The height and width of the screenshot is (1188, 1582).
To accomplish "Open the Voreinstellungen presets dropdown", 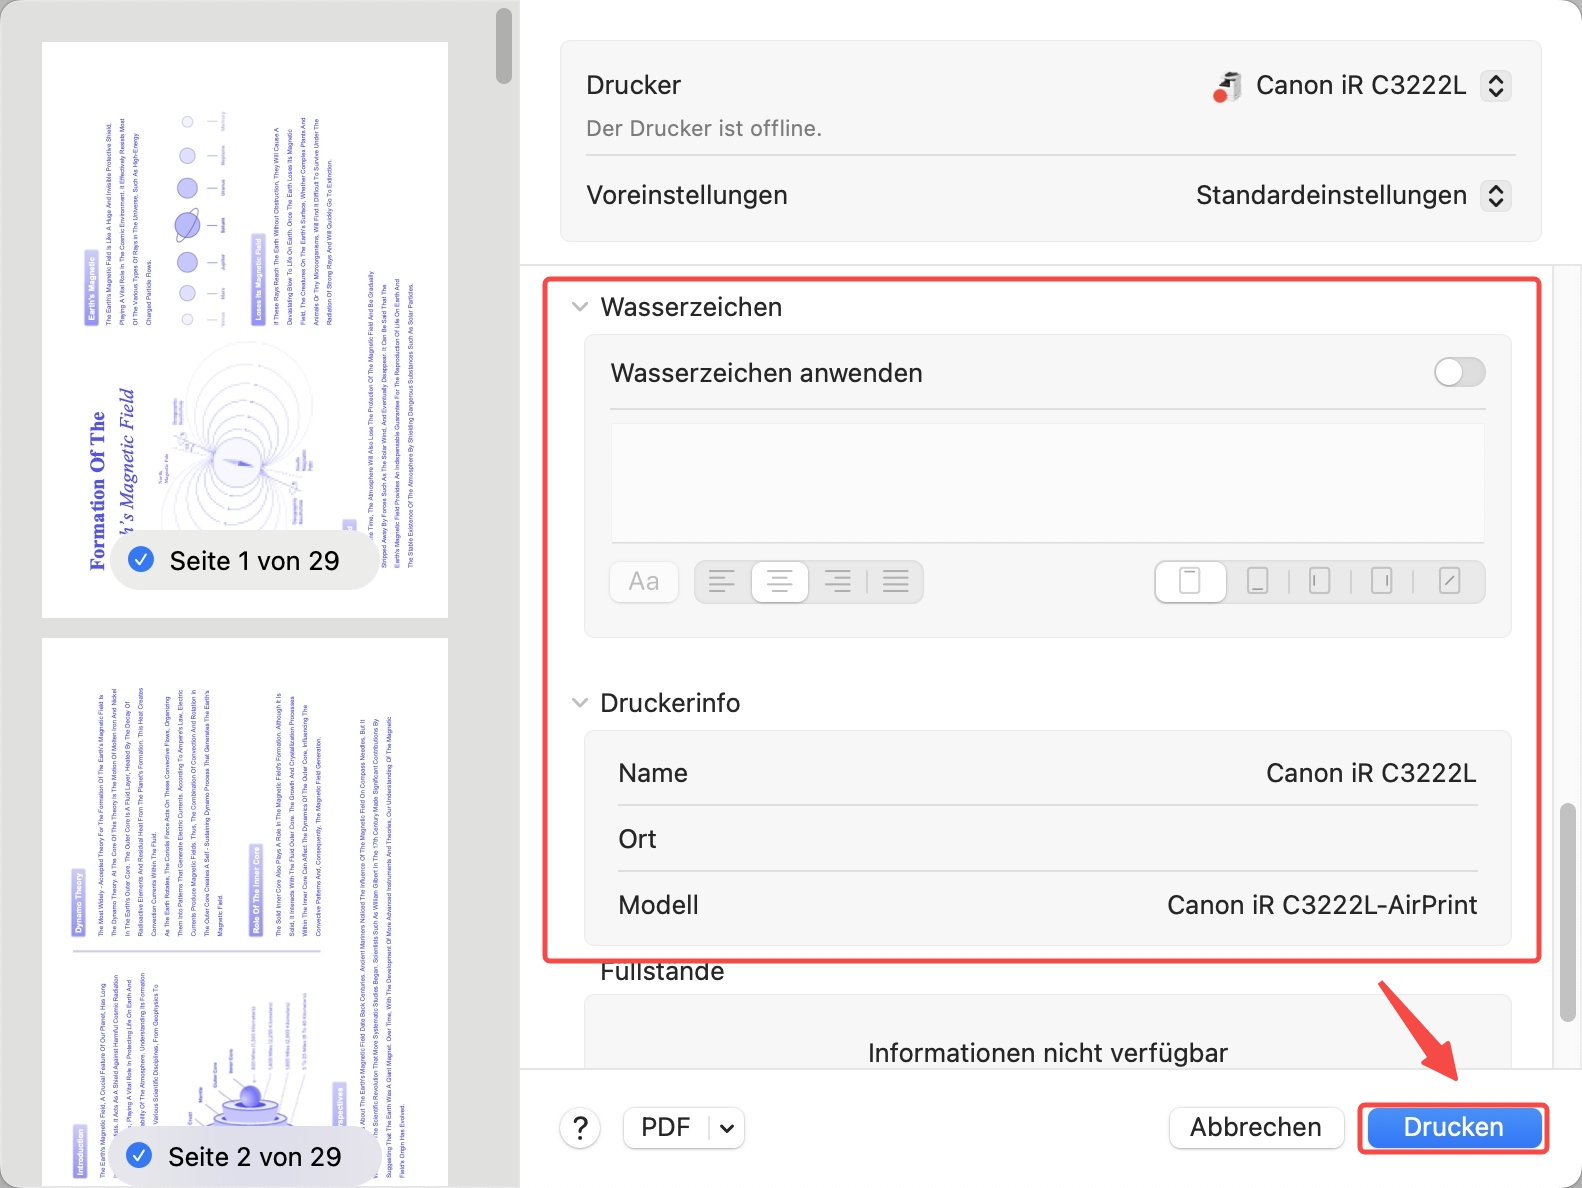I will coord(1496,195).
